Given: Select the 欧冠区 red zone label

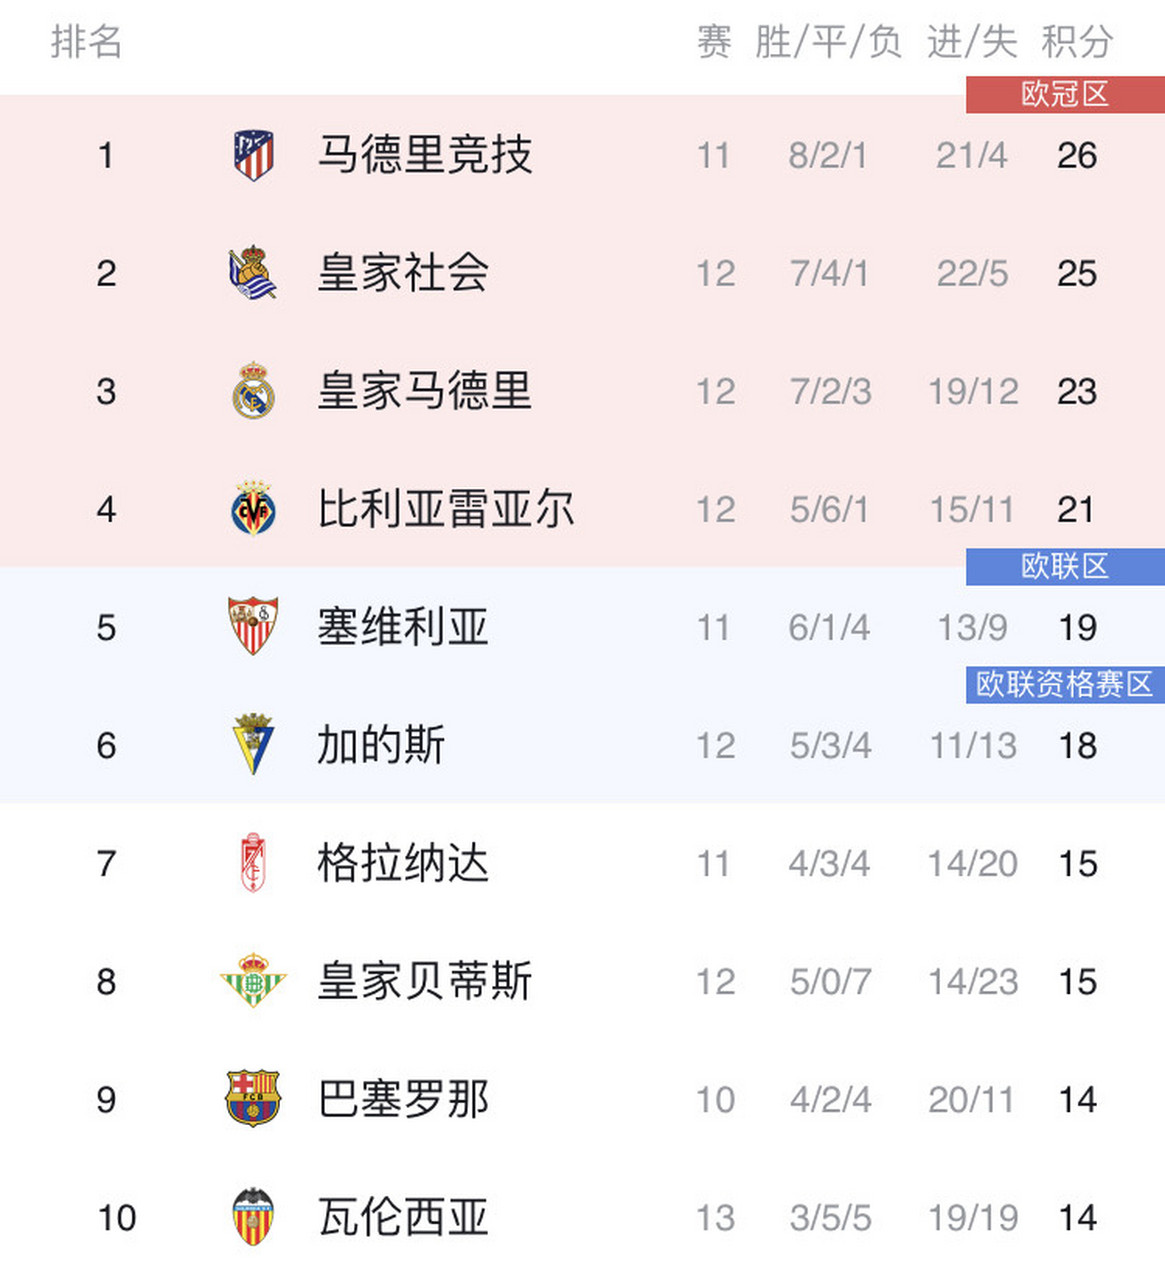Looking at the screenshot, I should [1065, 95].
